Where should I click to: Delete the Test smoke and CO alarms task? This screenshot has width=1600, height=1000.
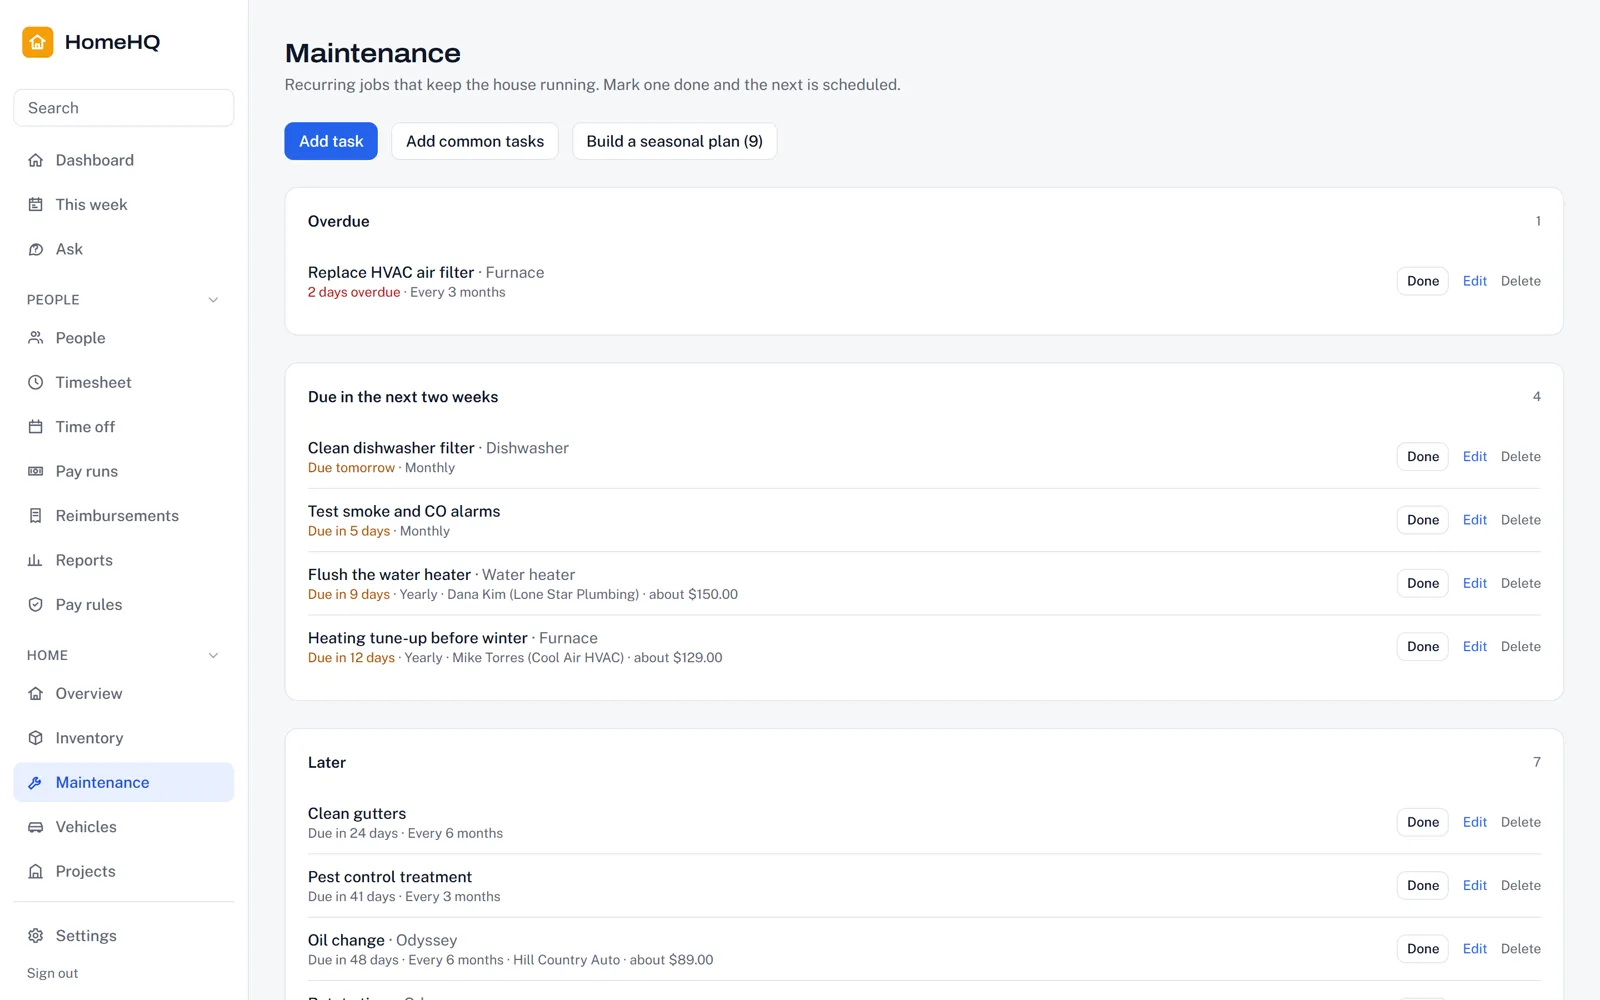(x=1521, y=520)
